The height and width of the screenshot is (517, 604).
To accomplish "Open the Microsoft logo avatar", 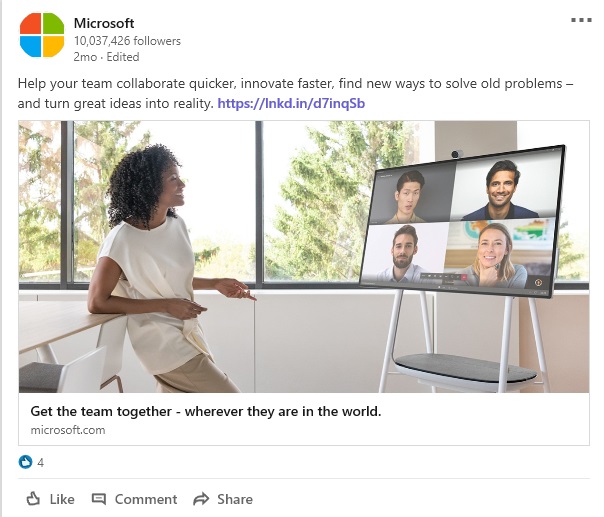I will click(42, 35).
